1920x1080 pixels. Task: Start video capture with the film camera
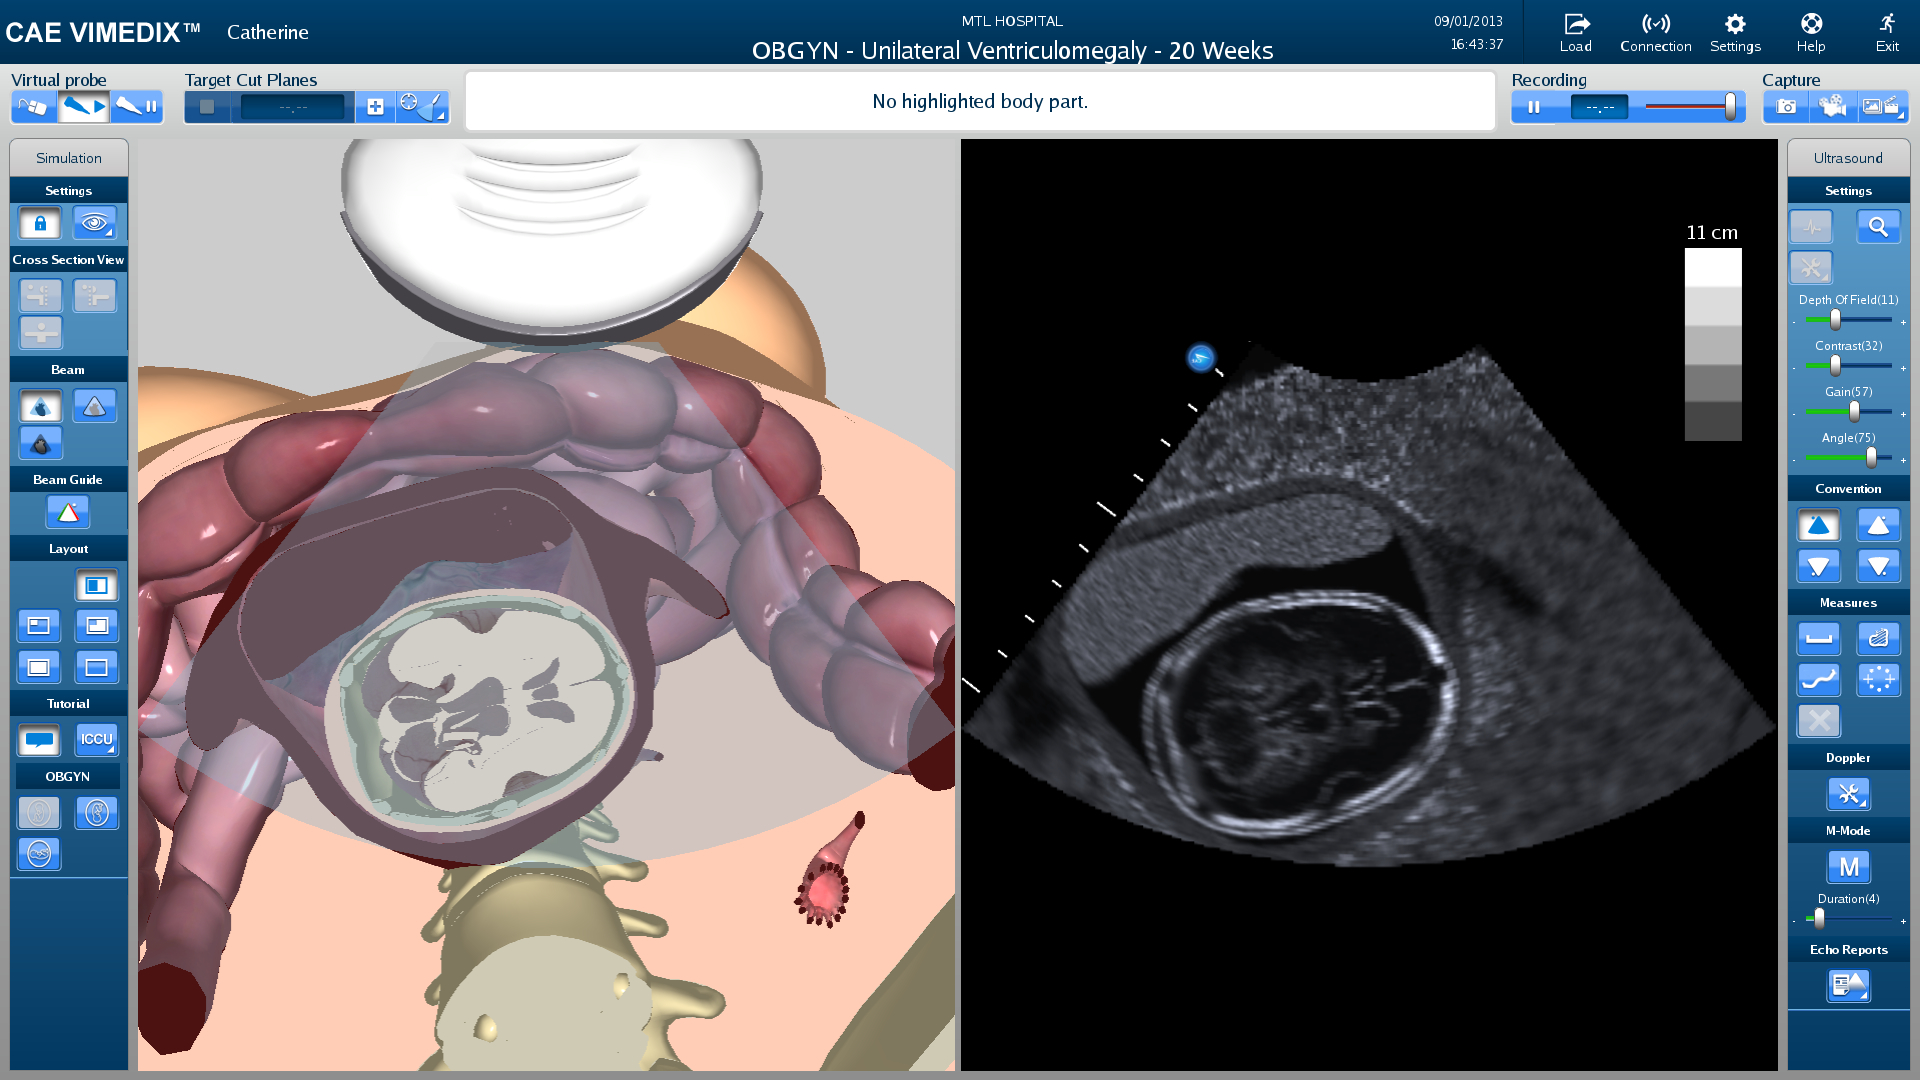(x=1833, y=107)
